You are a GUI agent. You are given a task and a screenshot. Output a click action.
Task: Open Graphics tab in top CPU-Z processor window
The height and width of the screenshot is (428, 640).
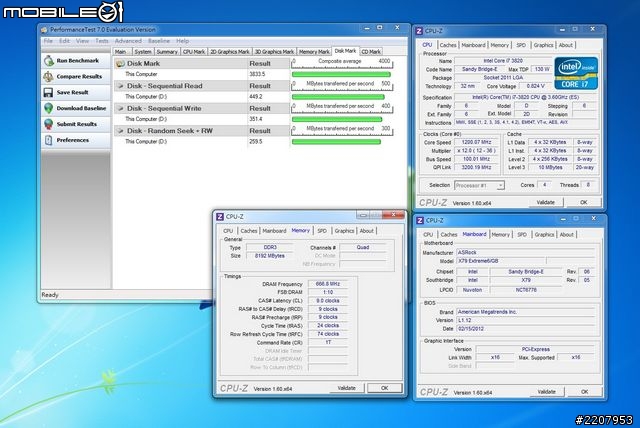543,45
